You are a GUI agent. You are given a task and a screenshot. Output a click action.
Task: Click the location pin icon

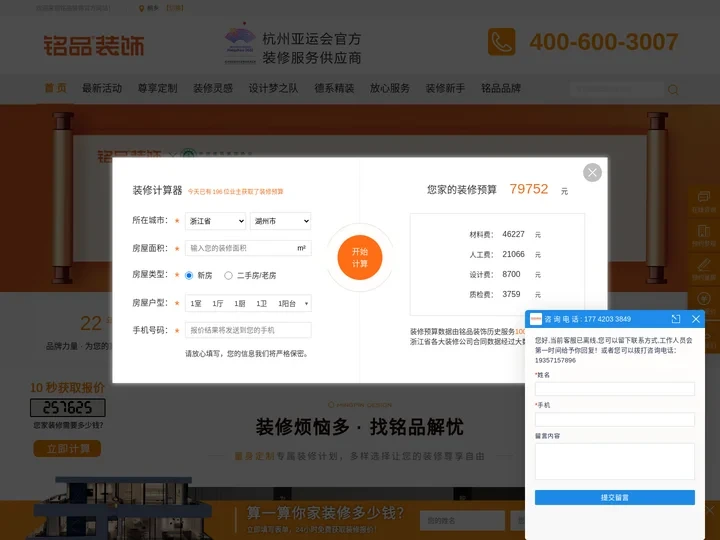[x=141, y=8]
